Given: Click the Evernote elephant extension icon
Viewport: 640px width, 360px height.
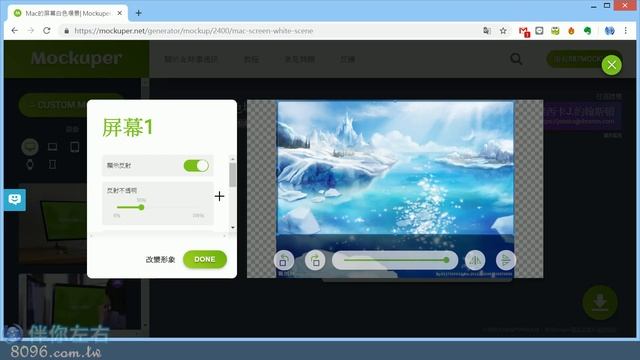Looking at the screenshot, I should point(587,31).
